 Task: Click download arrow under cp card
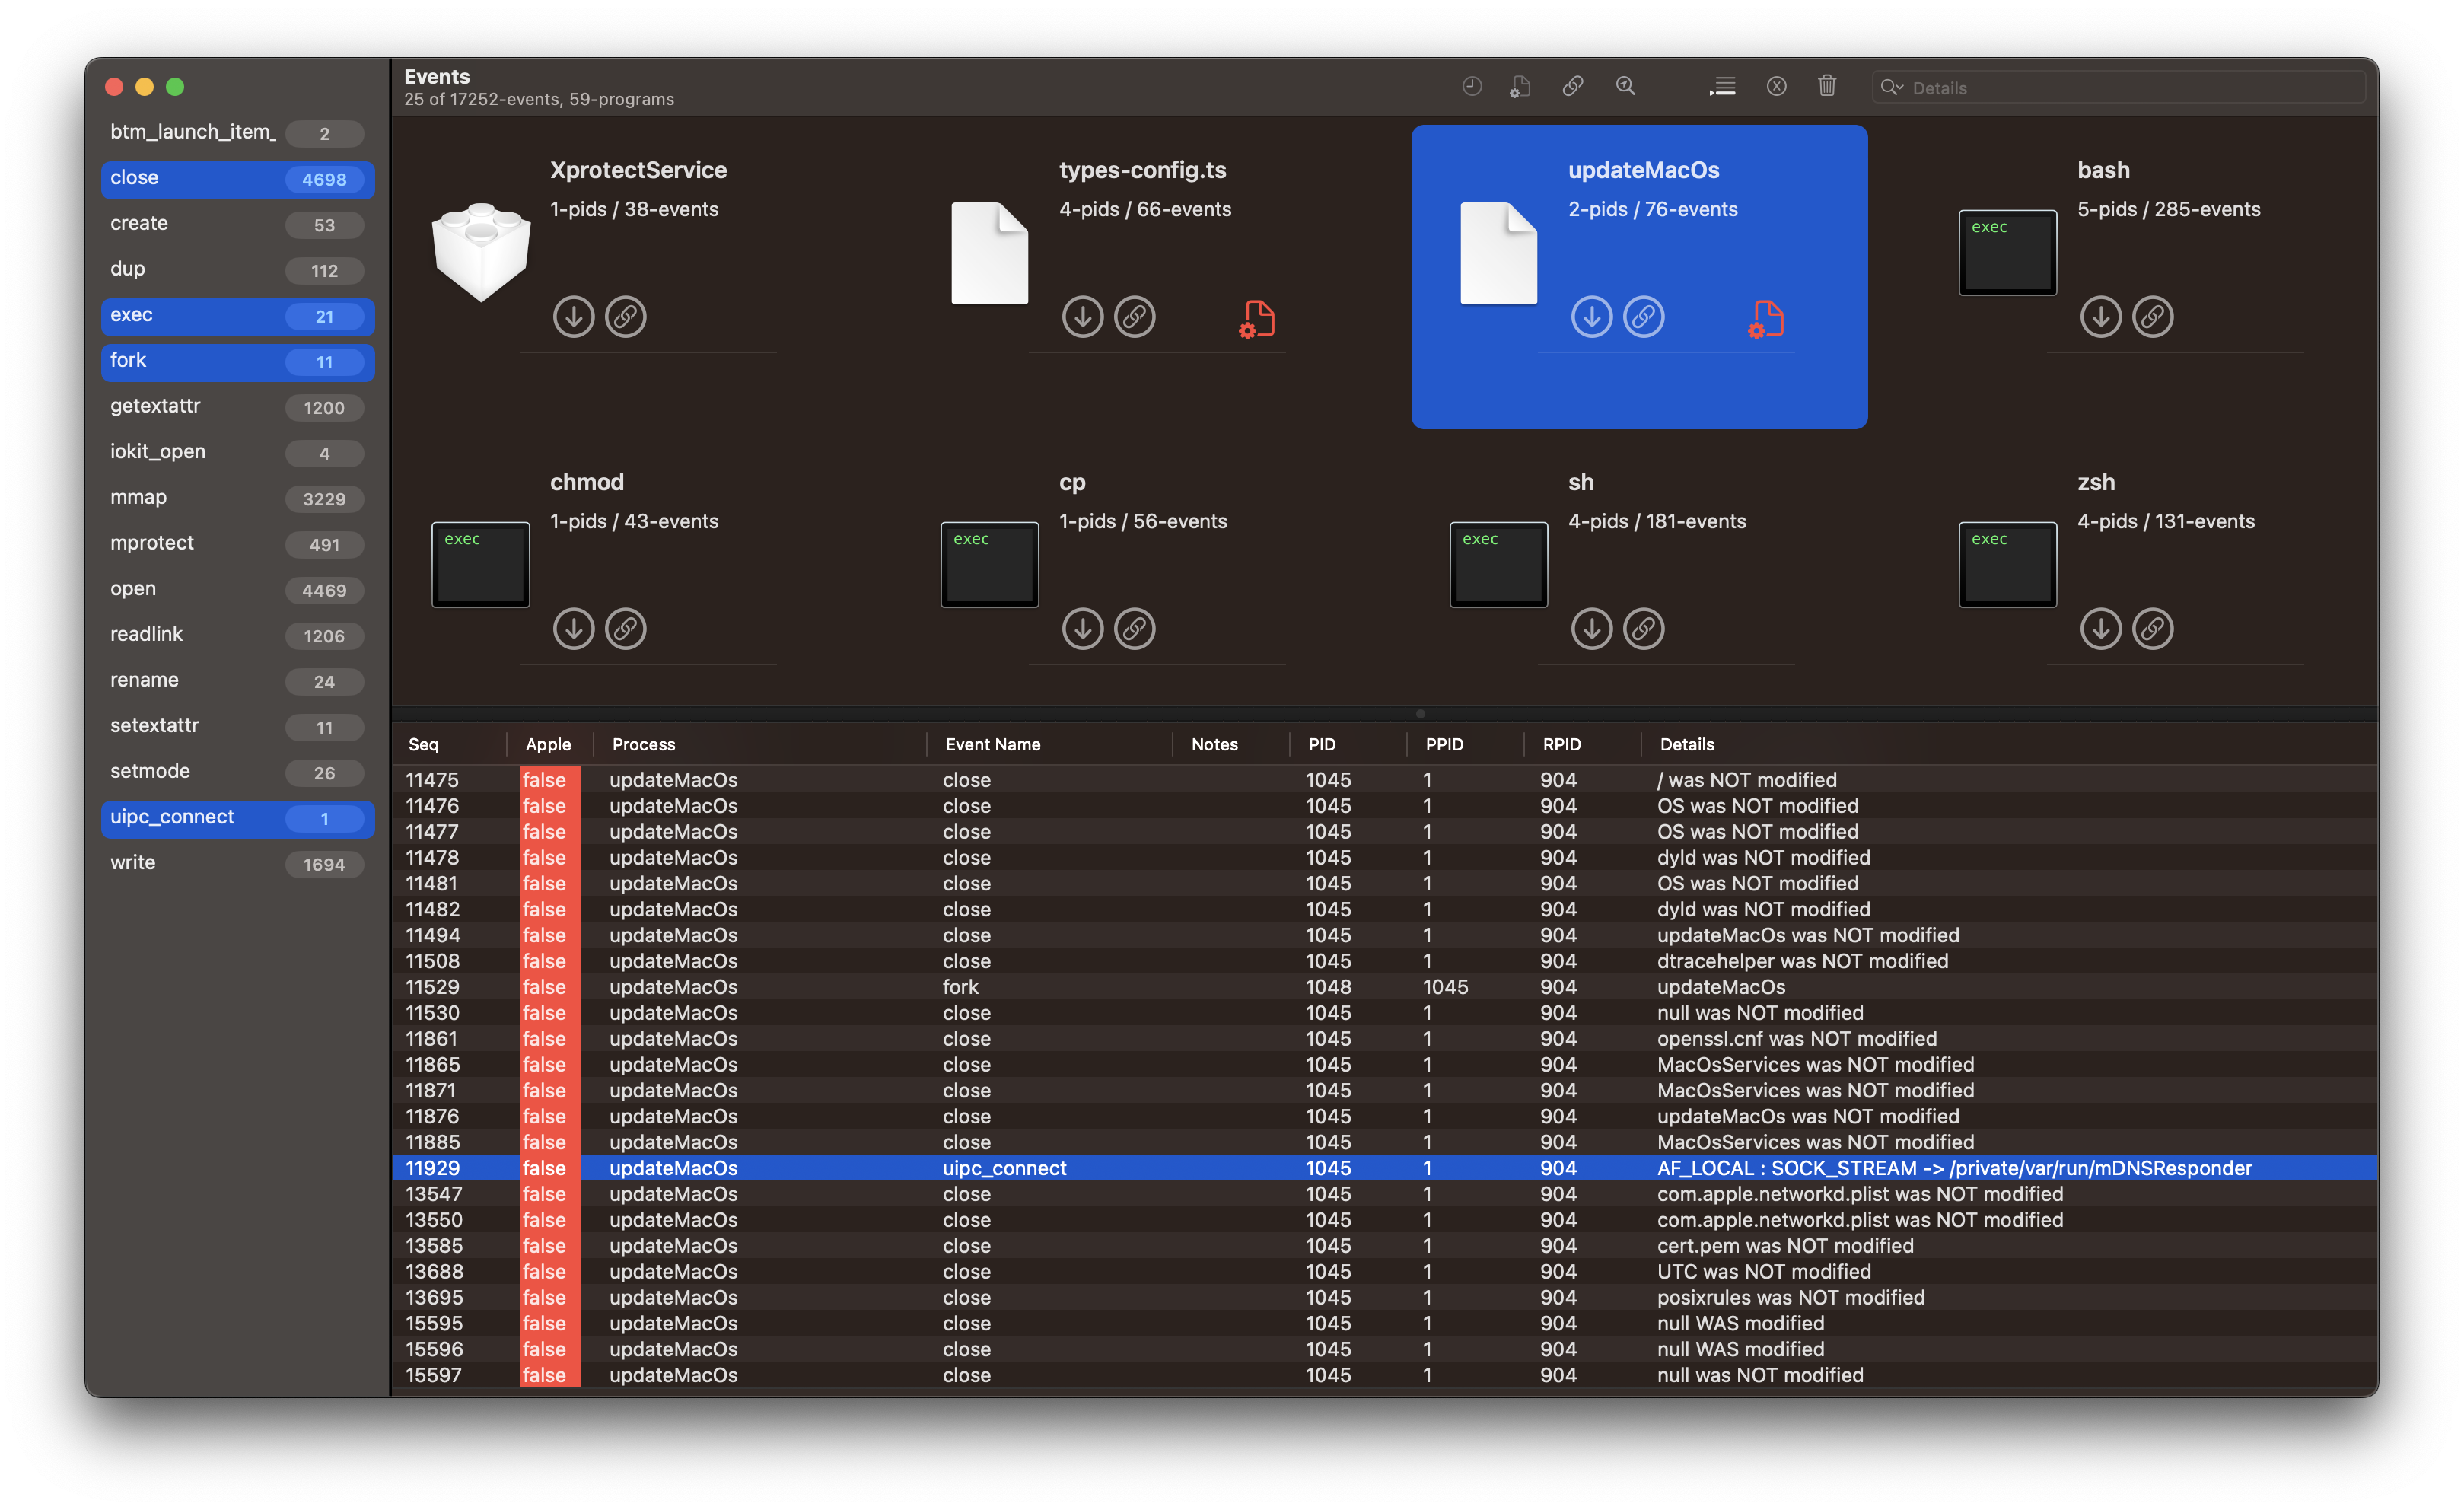click(x=1083, y=629)
